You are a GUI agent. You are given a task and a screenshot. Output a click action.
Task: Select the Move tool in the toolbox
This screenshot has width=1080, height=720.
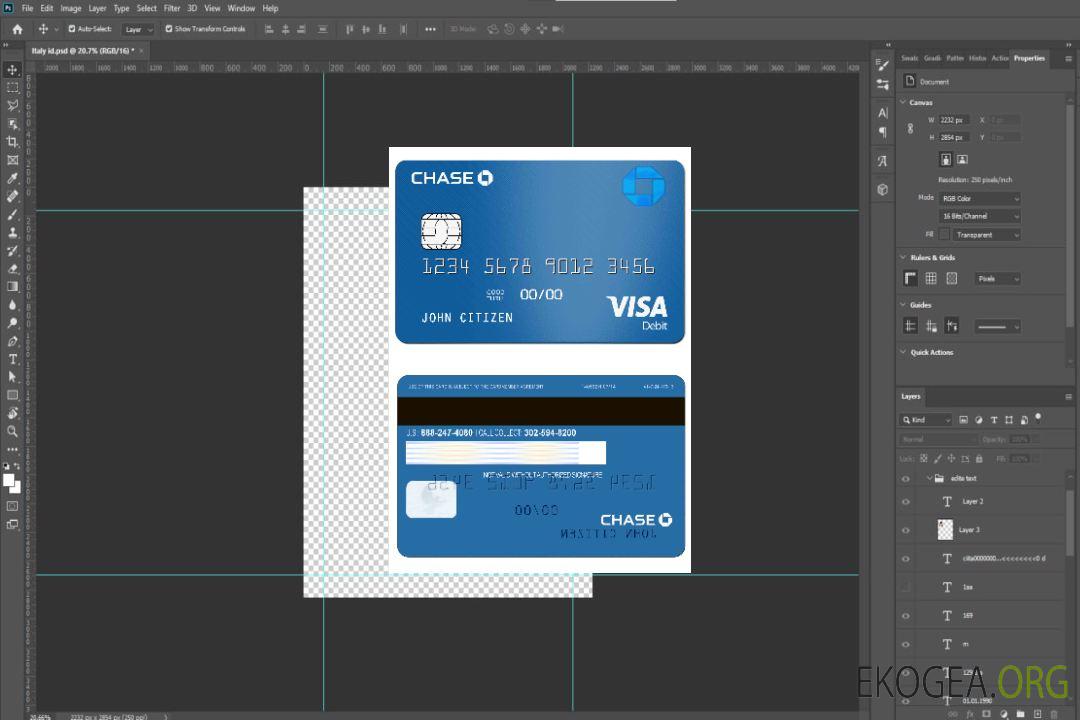pyautogui.click(x=12, y=70)
